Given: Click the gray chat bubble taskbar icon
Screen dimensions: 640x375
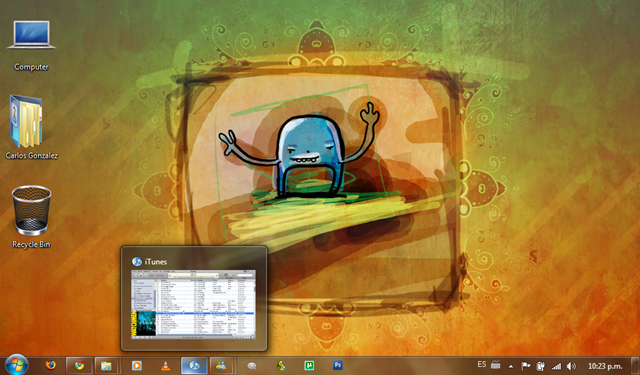Looking at the screenshot, I should click(252, 366).
